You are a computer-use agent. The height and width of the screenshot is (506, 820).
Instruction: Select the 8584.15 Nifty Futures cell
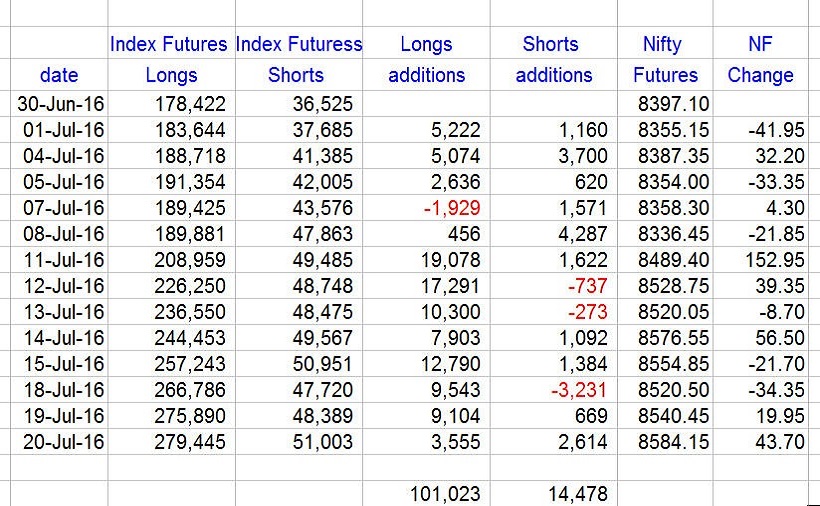click(x=665, y=442)
